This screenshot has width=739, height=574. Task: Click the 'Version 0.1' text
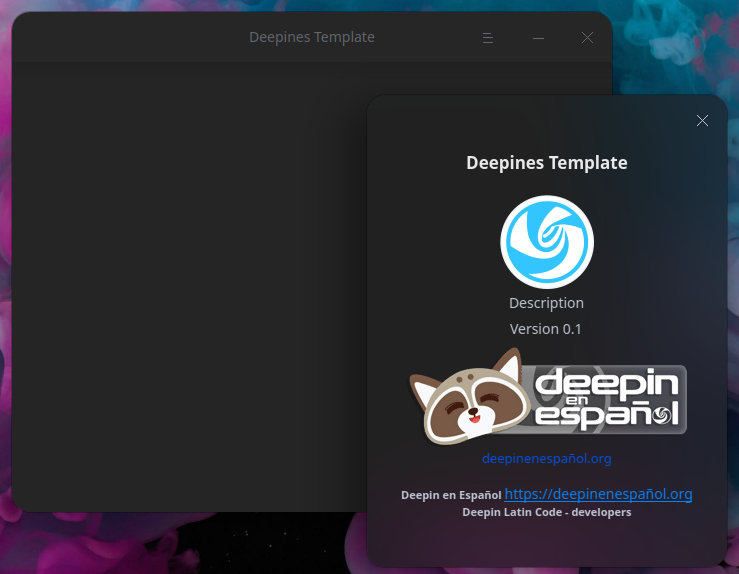pyautogui.click(x=546, y=329)
